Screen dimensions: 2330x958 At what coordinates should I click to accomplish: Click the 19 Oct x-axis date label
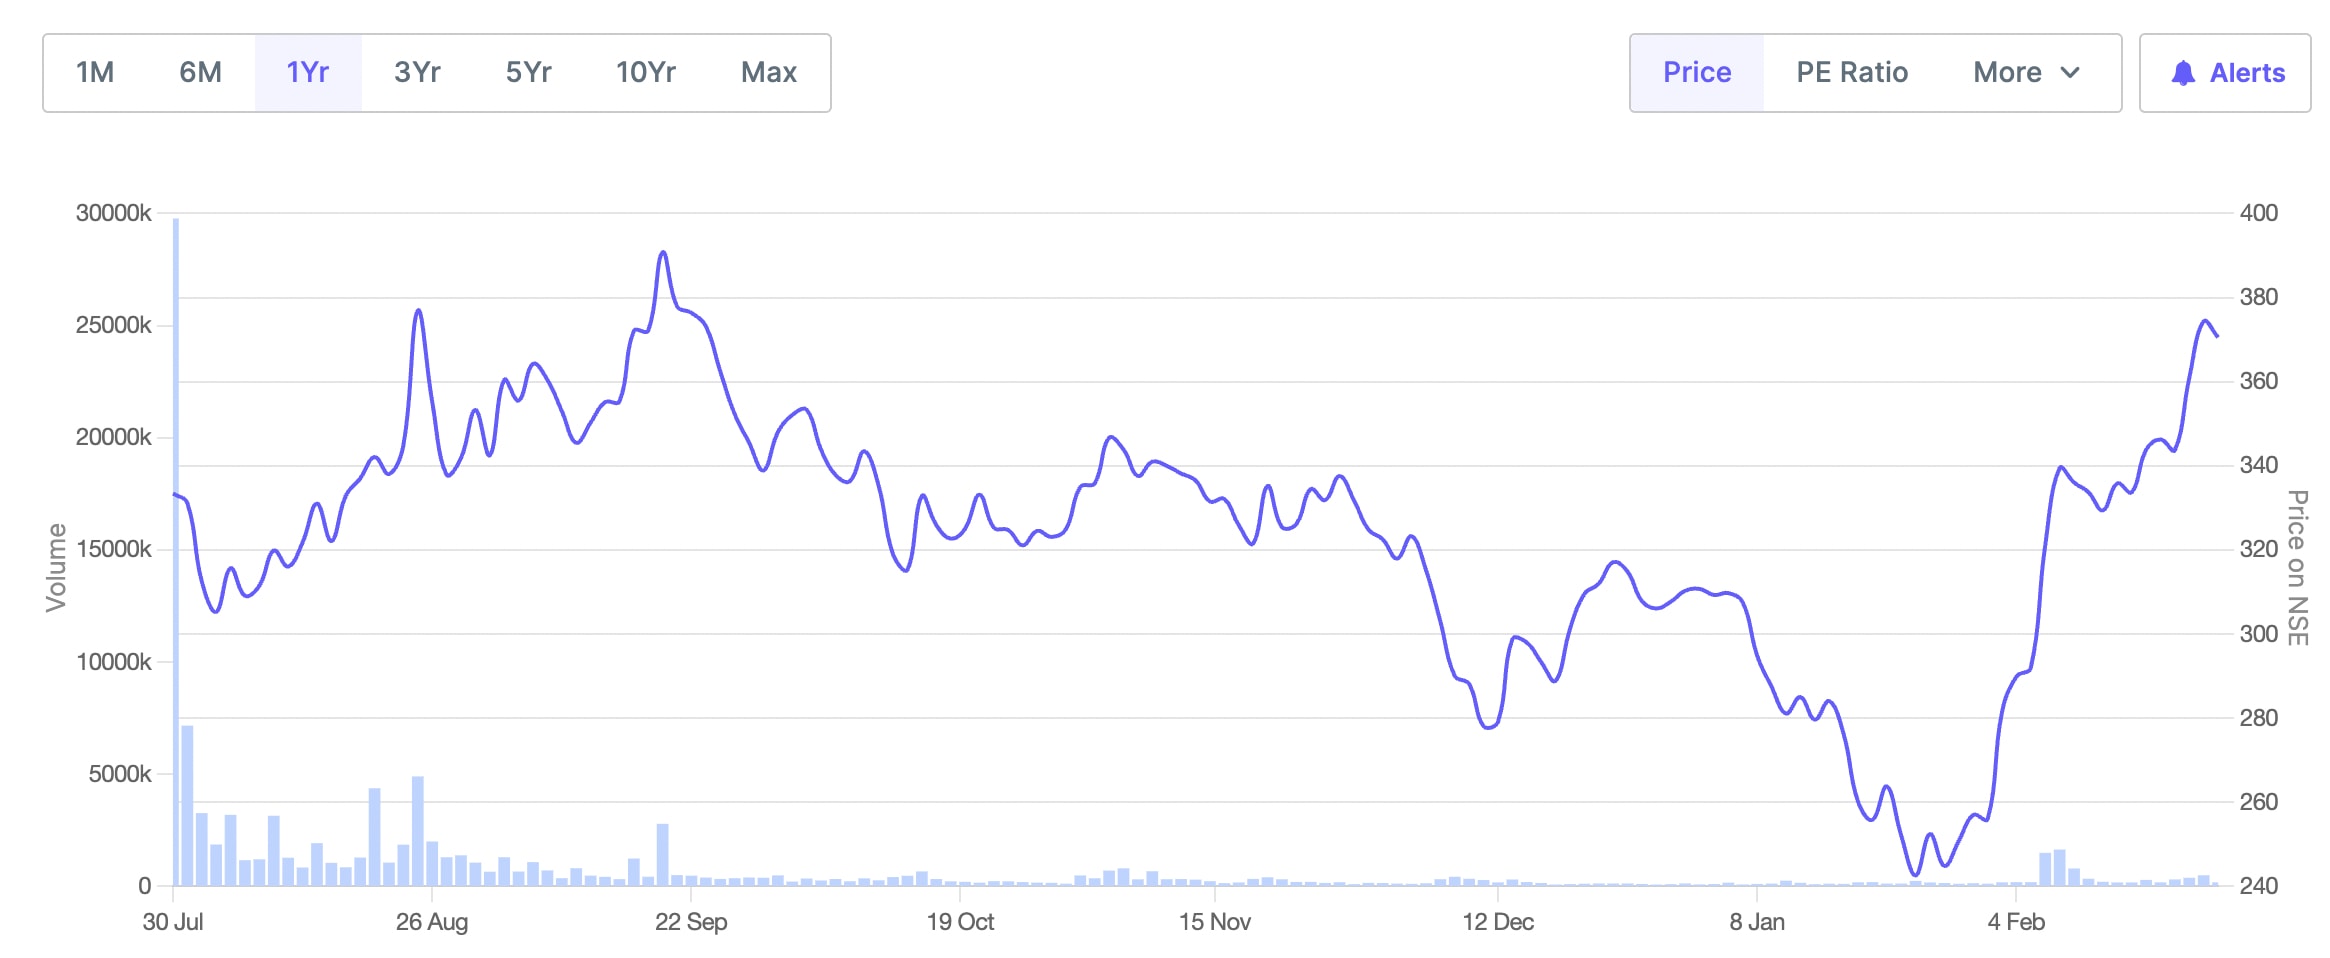(x=960, y=922)
